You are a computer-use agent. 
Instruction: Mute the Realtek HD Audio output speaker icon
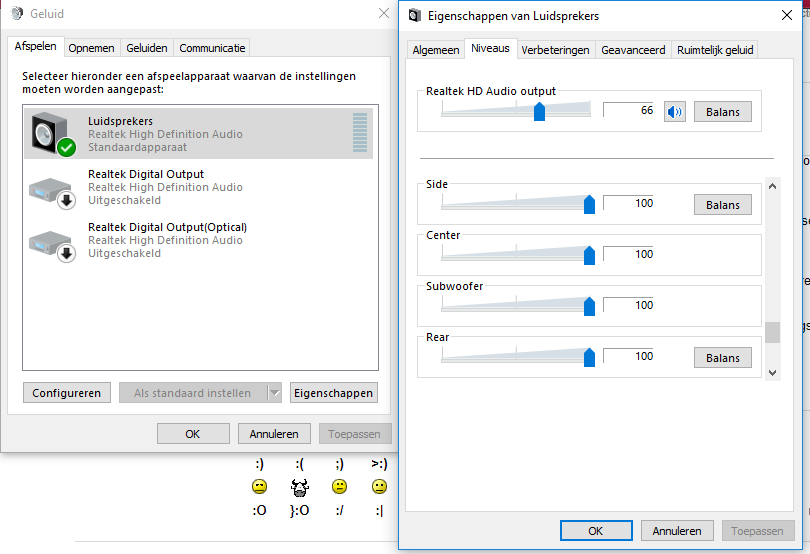coord(676,111)
